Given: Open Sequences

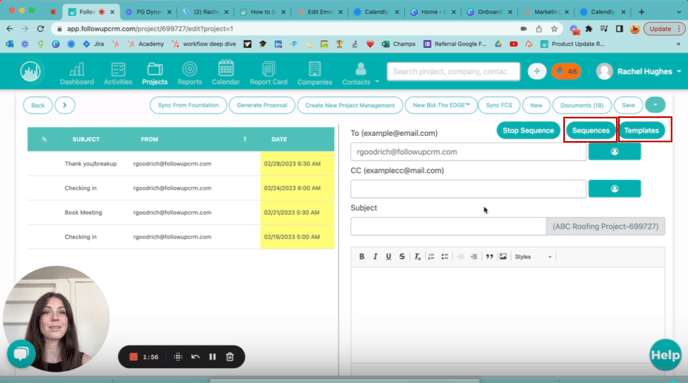Looking at the screenshot, I should pos(591,130).
